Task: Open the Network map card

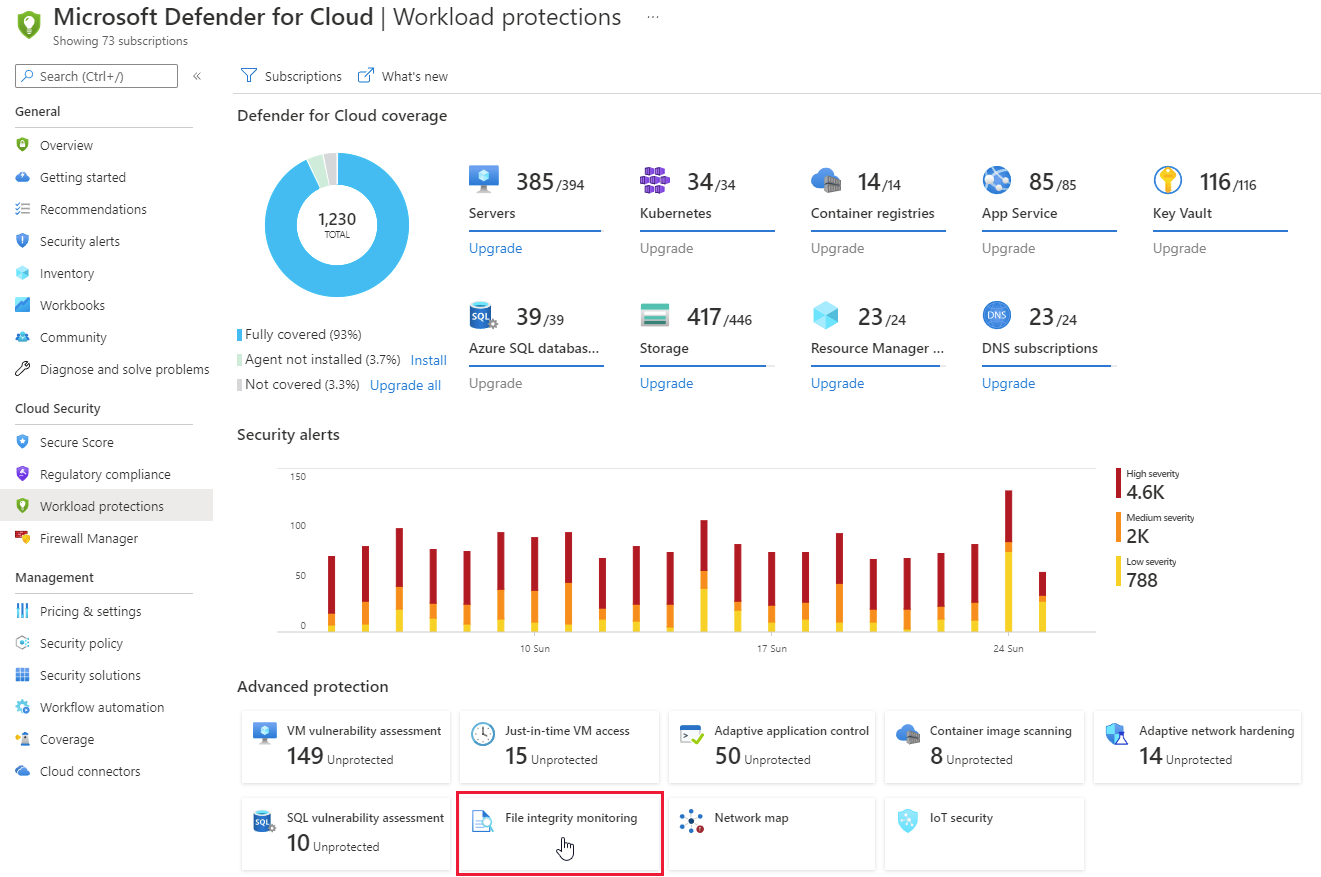Action: (x=772, y=834)
